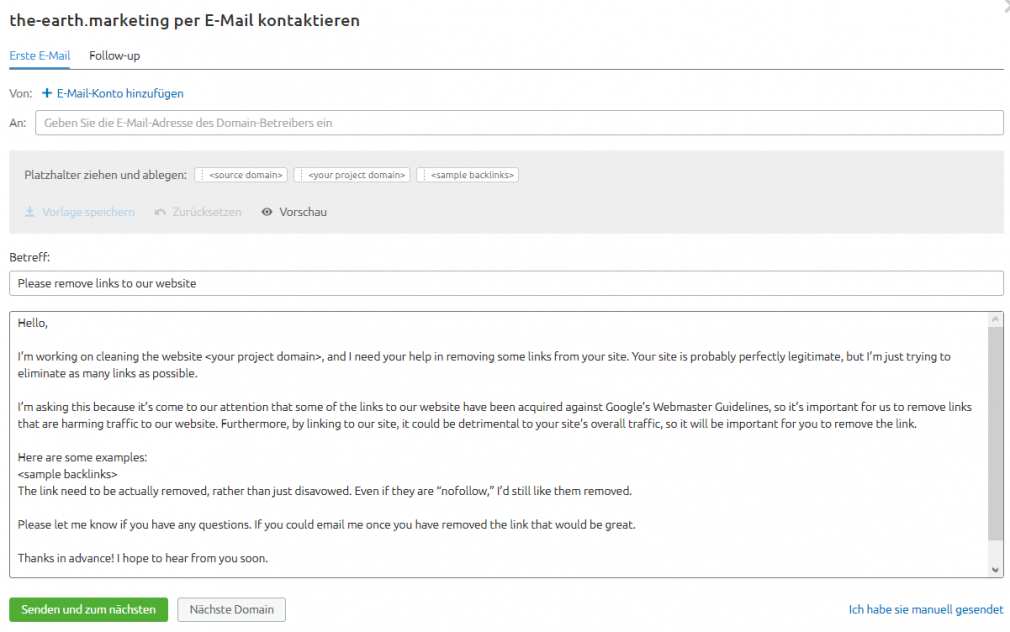Image resolution: width=1010 pixels, height=632 pixels.
Task: Click inside the email body text area
Action: [499, 445]
